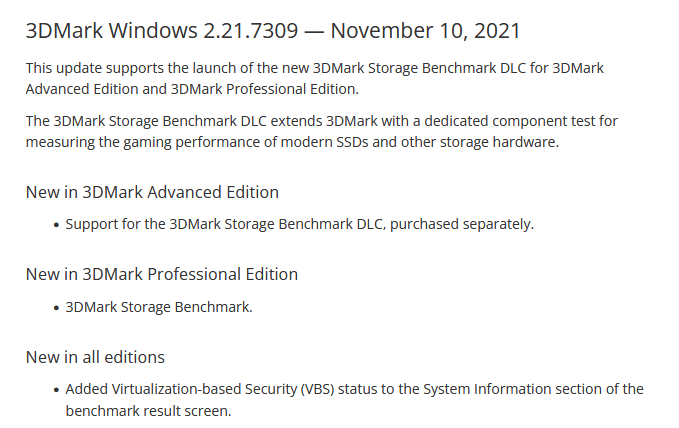Viewport: 679px width, 428px height.
Task: Click the 3DMark Windows 2.21.7309 release heading
Action: coord(273,31)
